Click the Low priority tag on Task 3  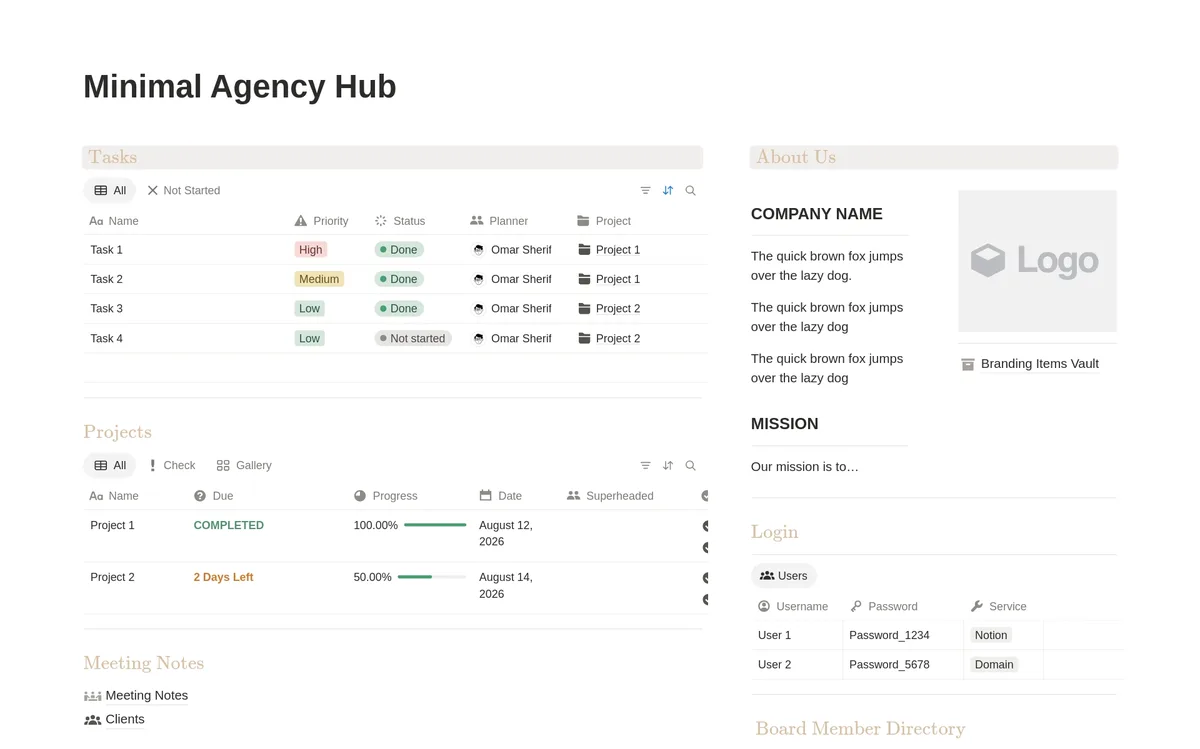[x=310, y=309]
